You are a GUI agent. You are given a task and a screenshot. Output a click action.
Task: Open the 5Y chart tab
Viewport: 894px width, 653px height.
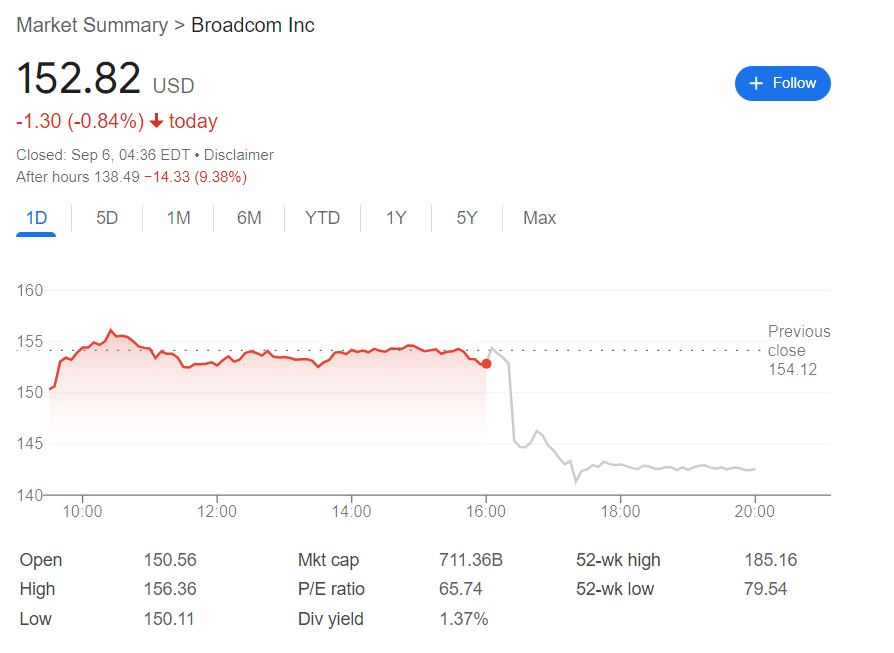(467, 218)
